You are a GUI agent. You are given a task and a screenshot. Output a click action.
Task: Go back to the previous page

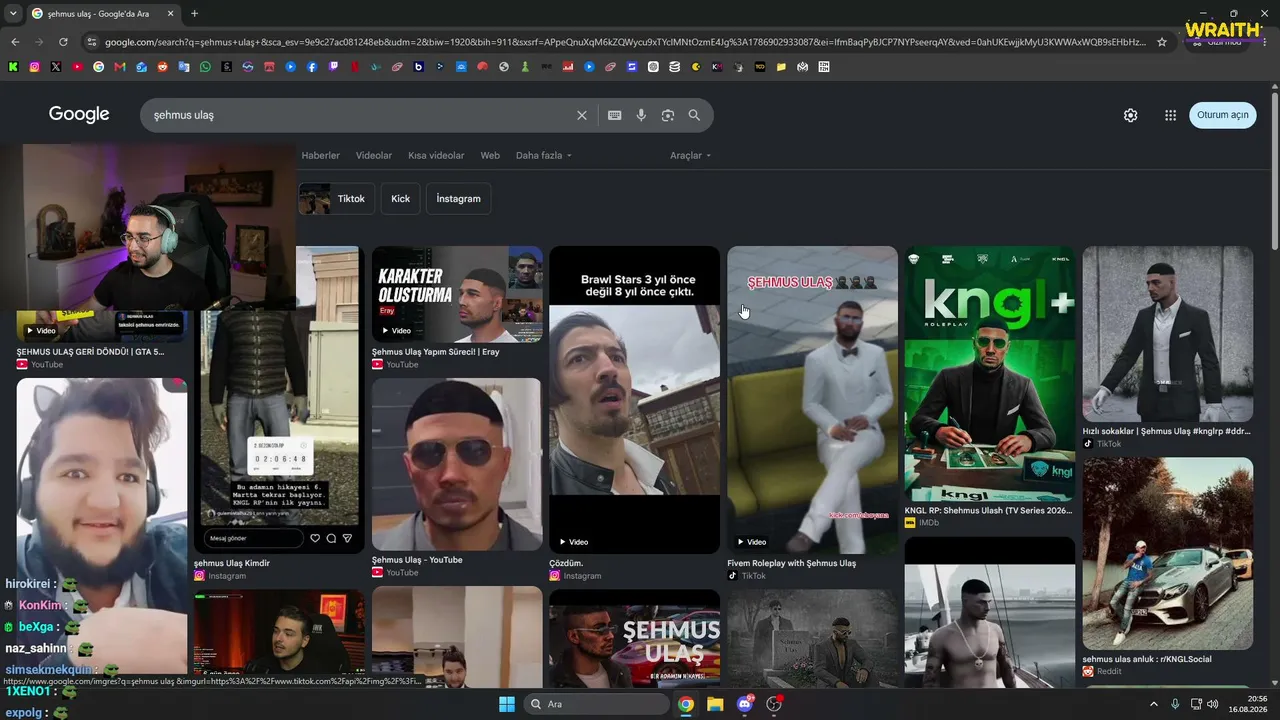click(x=15, y=42)
